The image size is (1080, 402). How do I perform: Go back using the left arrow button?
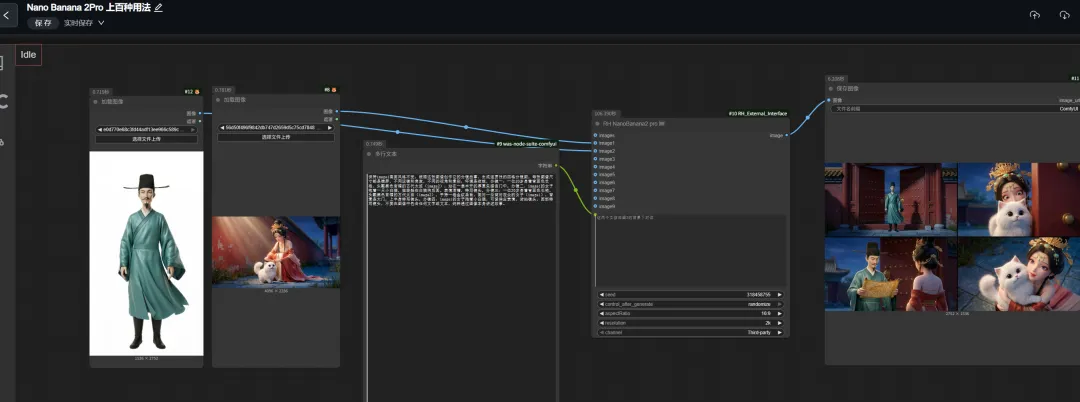(7, 15)
